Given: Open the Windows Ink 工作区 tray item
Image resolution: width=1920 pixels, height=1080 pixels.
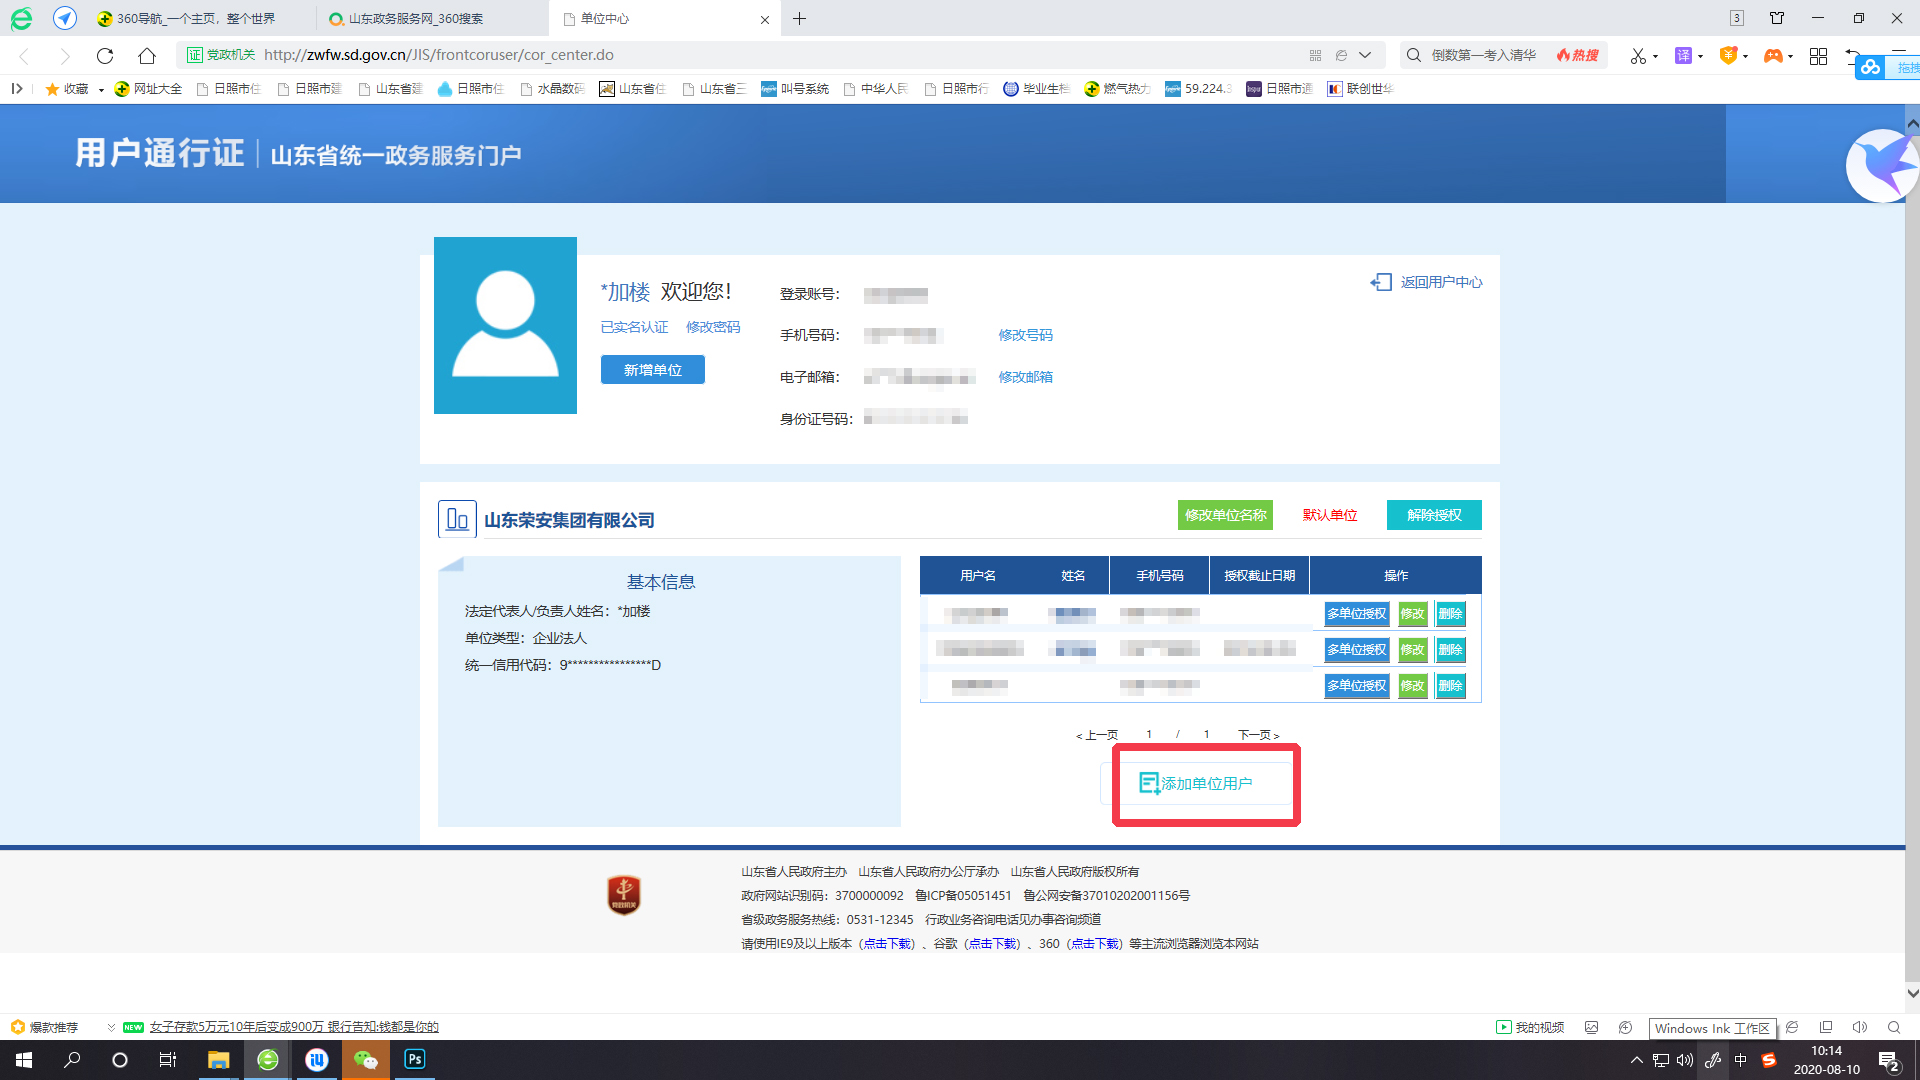Looking at the screenshot, I should [x=1712, y=1027].
